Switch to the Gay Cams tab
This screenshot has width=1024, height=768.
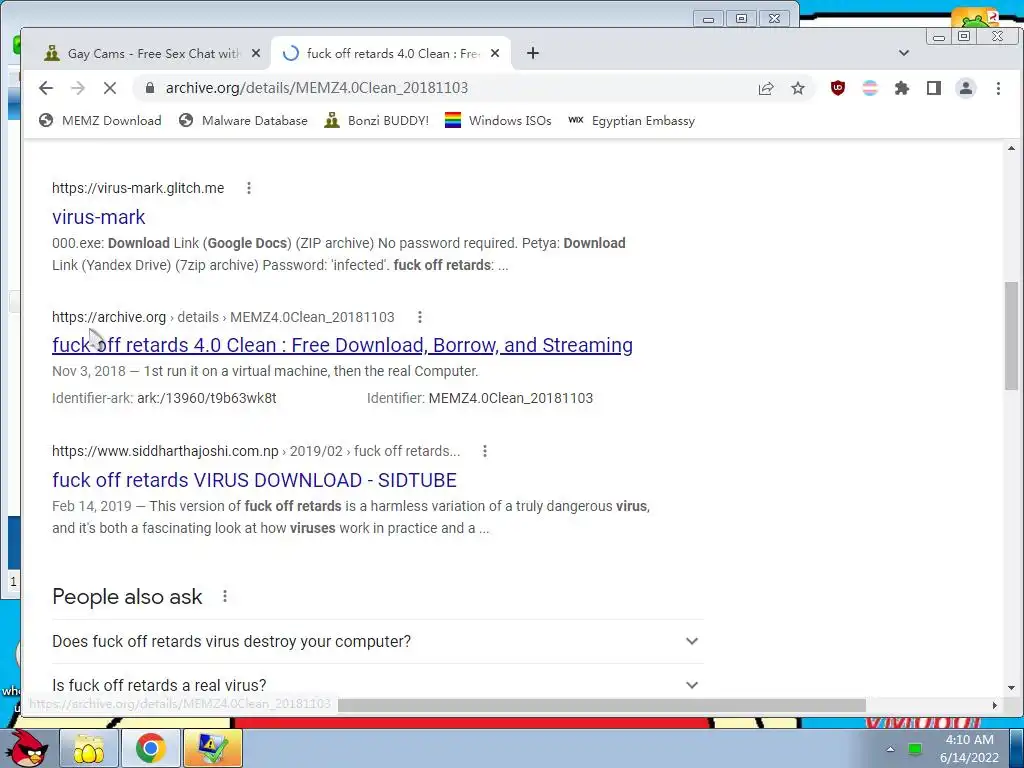153,54
